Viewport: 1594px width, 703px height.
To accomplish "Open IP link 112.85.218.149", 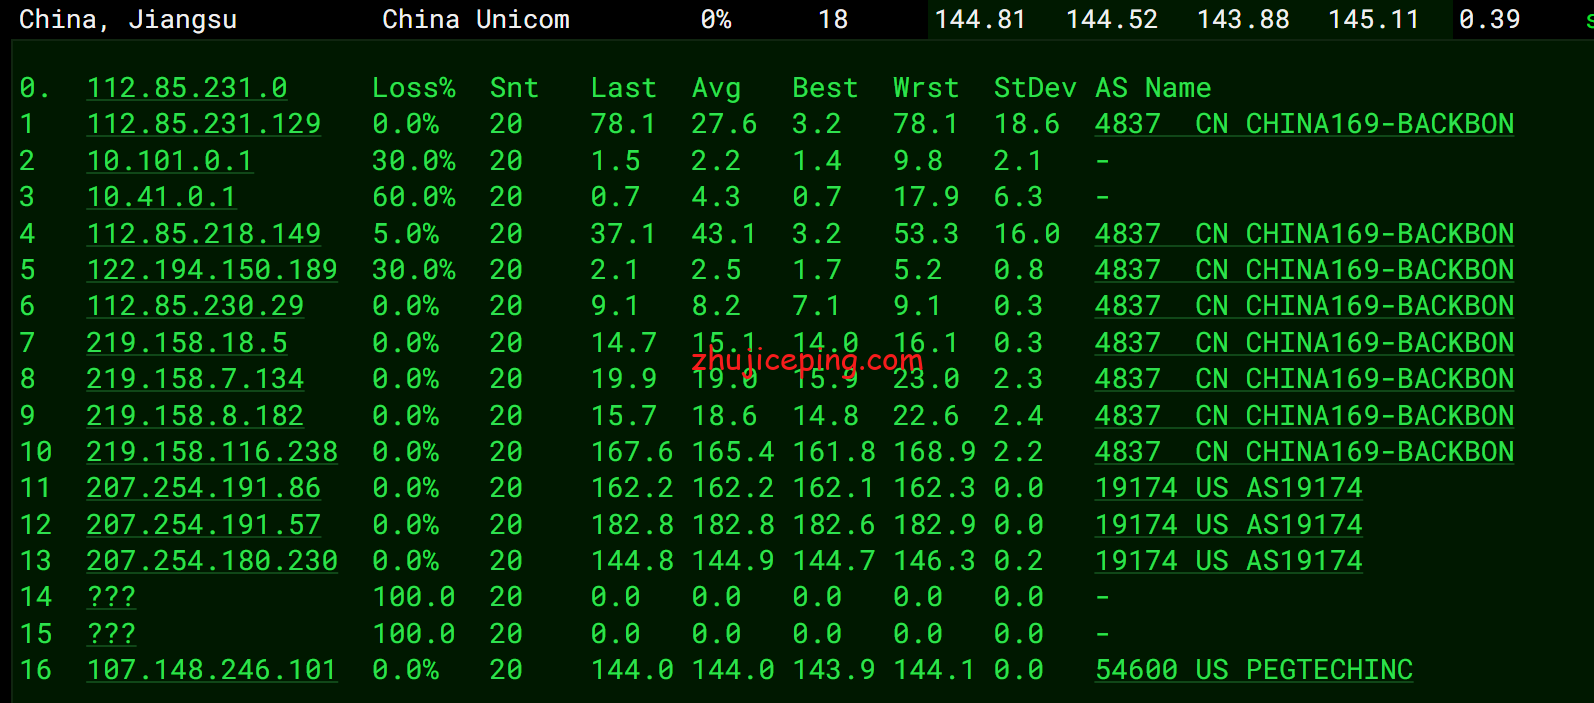I will (x=204, y=234).
